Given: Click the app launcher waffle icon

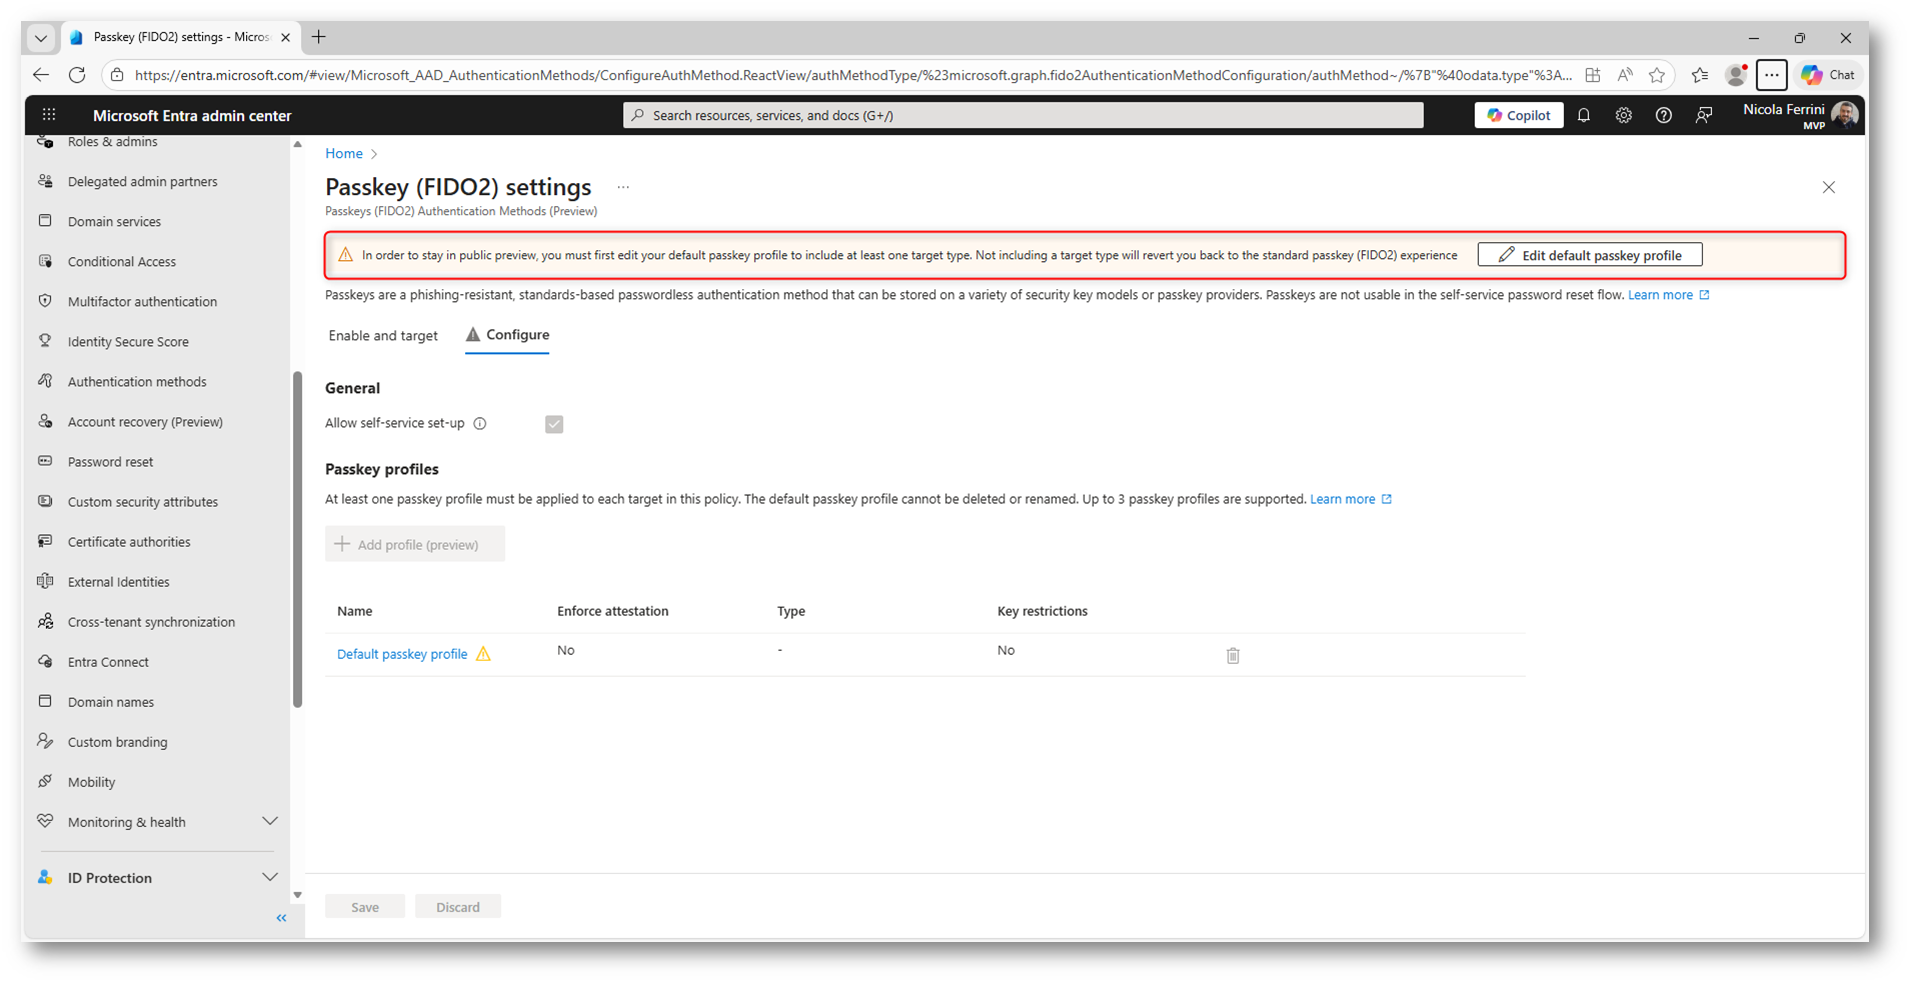Looking at the screenshot, I should 49,115.
